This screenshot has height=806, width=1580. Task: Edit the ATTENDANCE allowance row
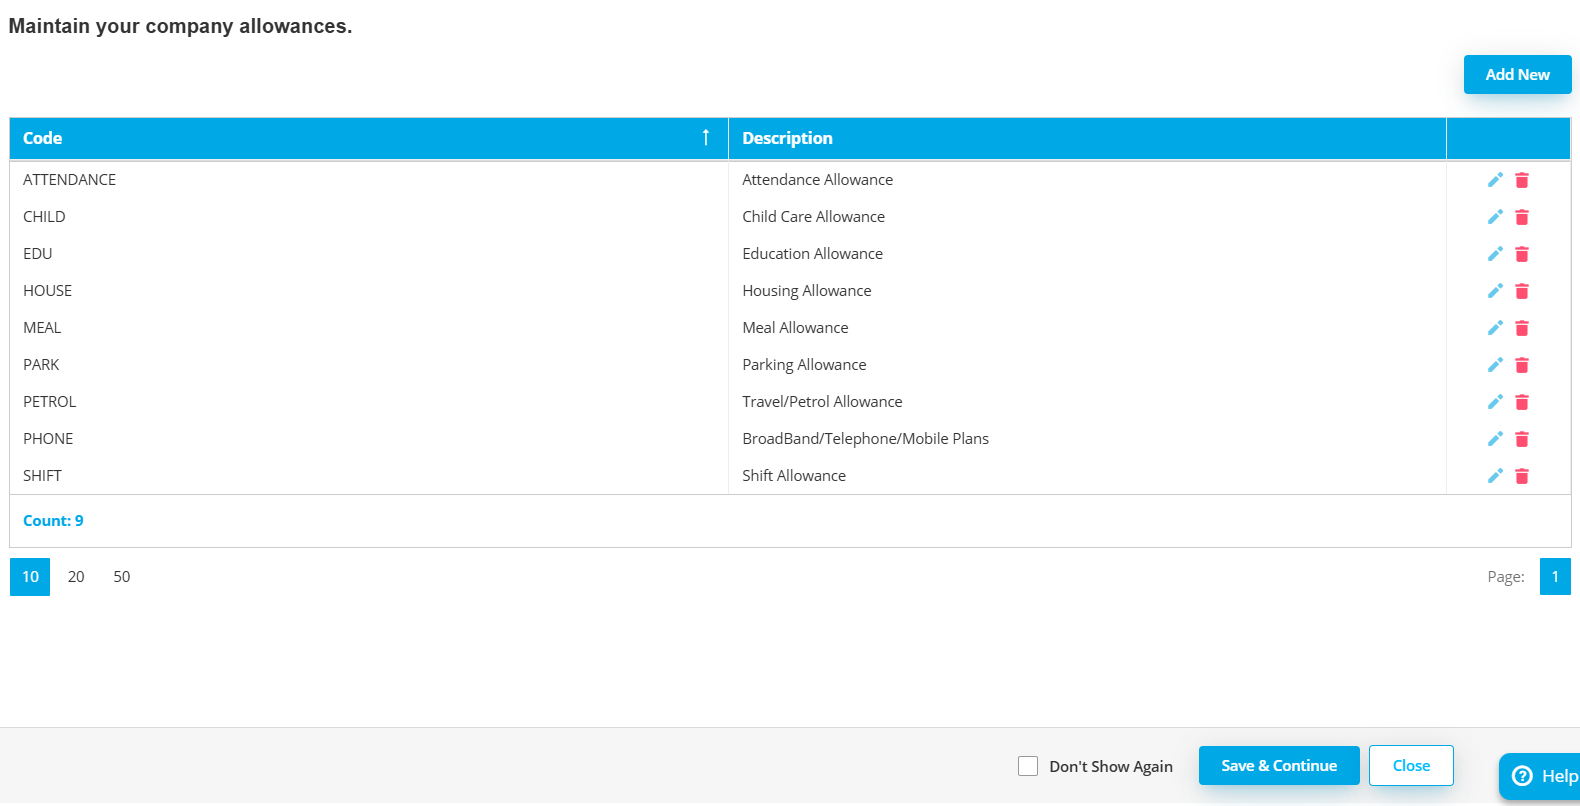pyautogui.click(x=1495, y=180)
